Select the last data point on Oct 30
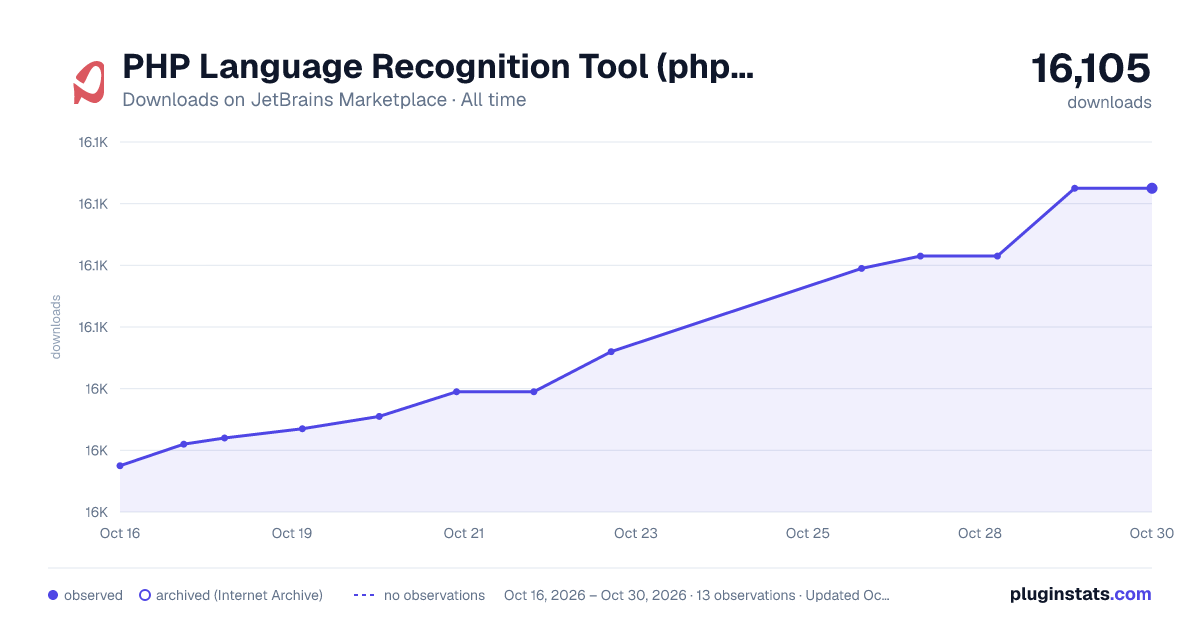1200x630 pixels. click(1152, 188)
